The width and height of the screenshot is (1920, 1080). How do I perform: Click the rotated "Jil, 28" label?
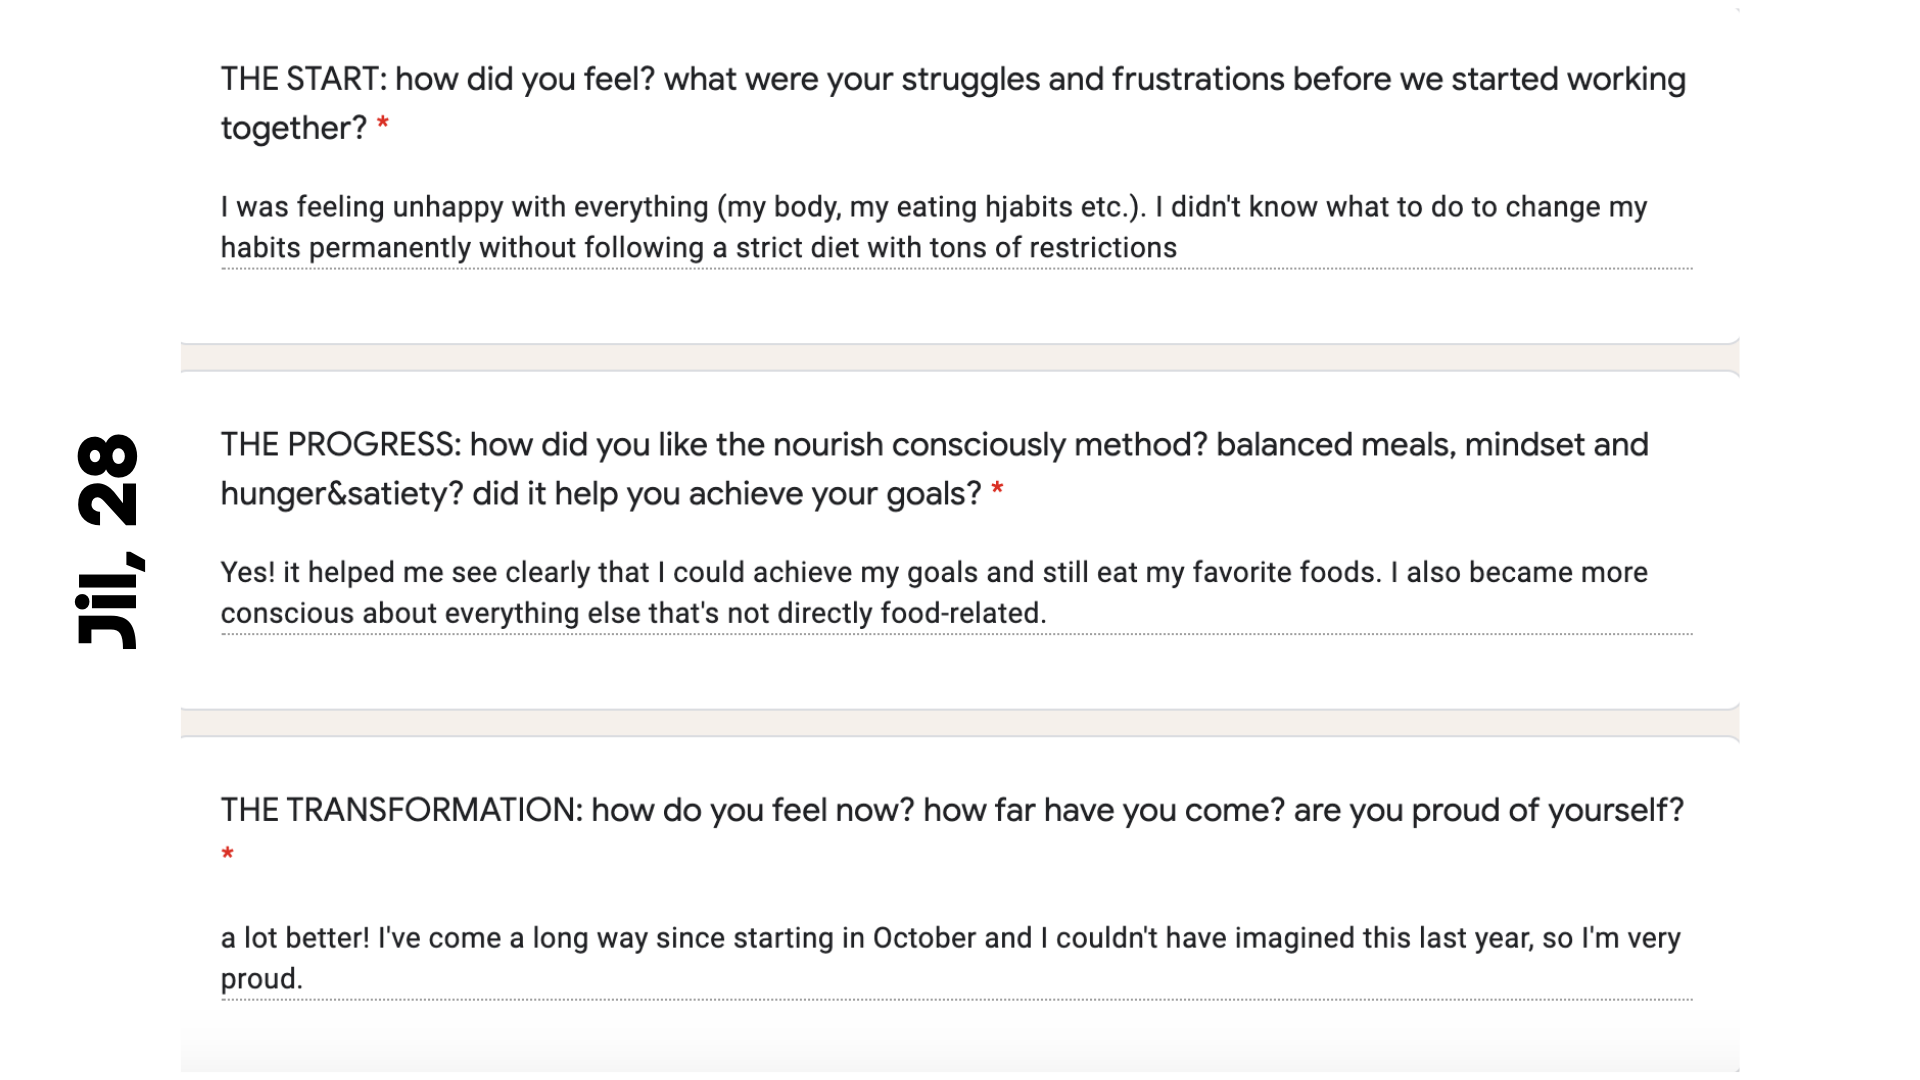pos(108,541)
